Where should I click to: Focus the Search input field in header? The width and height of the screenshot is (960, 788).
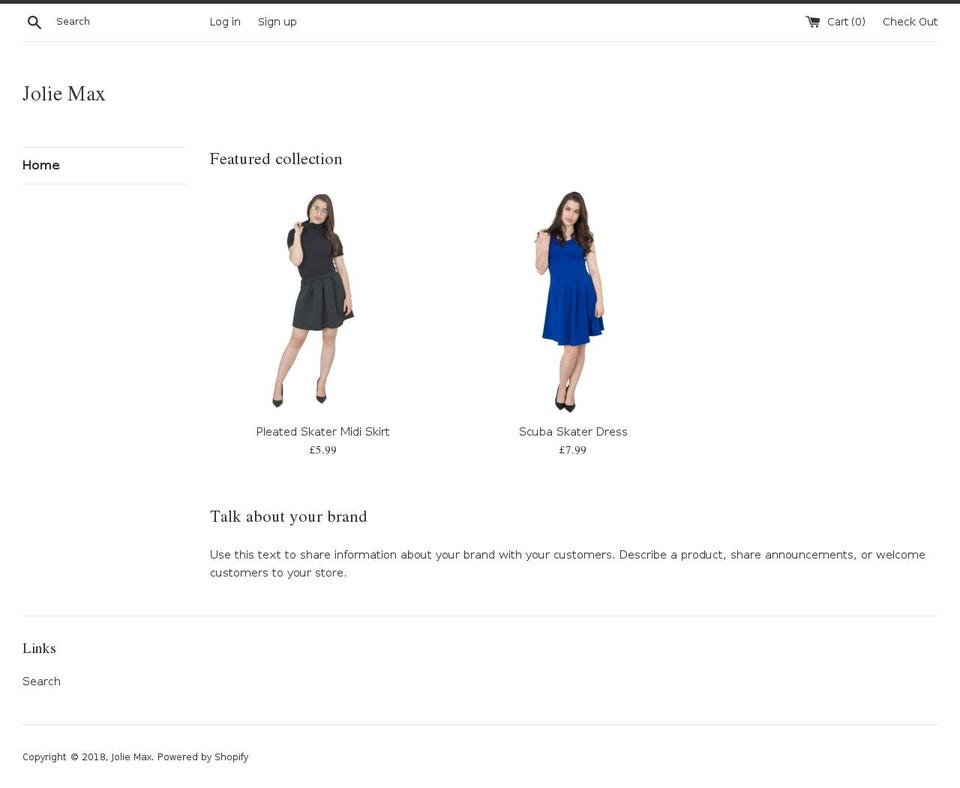[x=116, y=21]
